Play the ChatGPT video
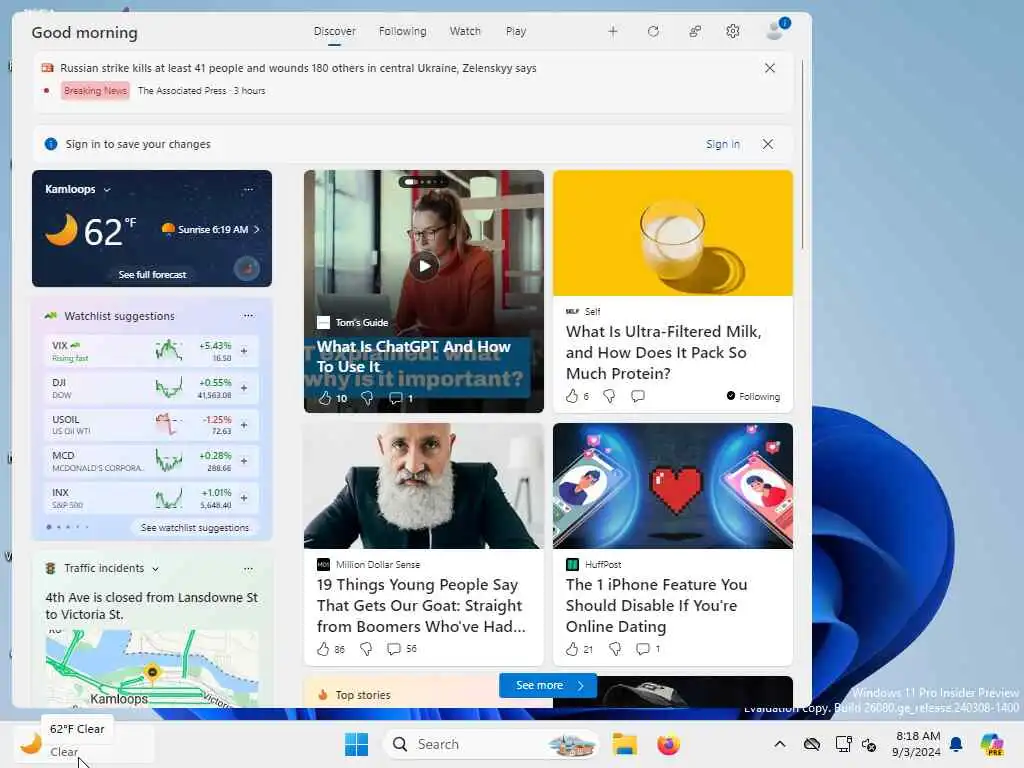The width and height of the screenshot is (1024, 768). click(424, 266)
